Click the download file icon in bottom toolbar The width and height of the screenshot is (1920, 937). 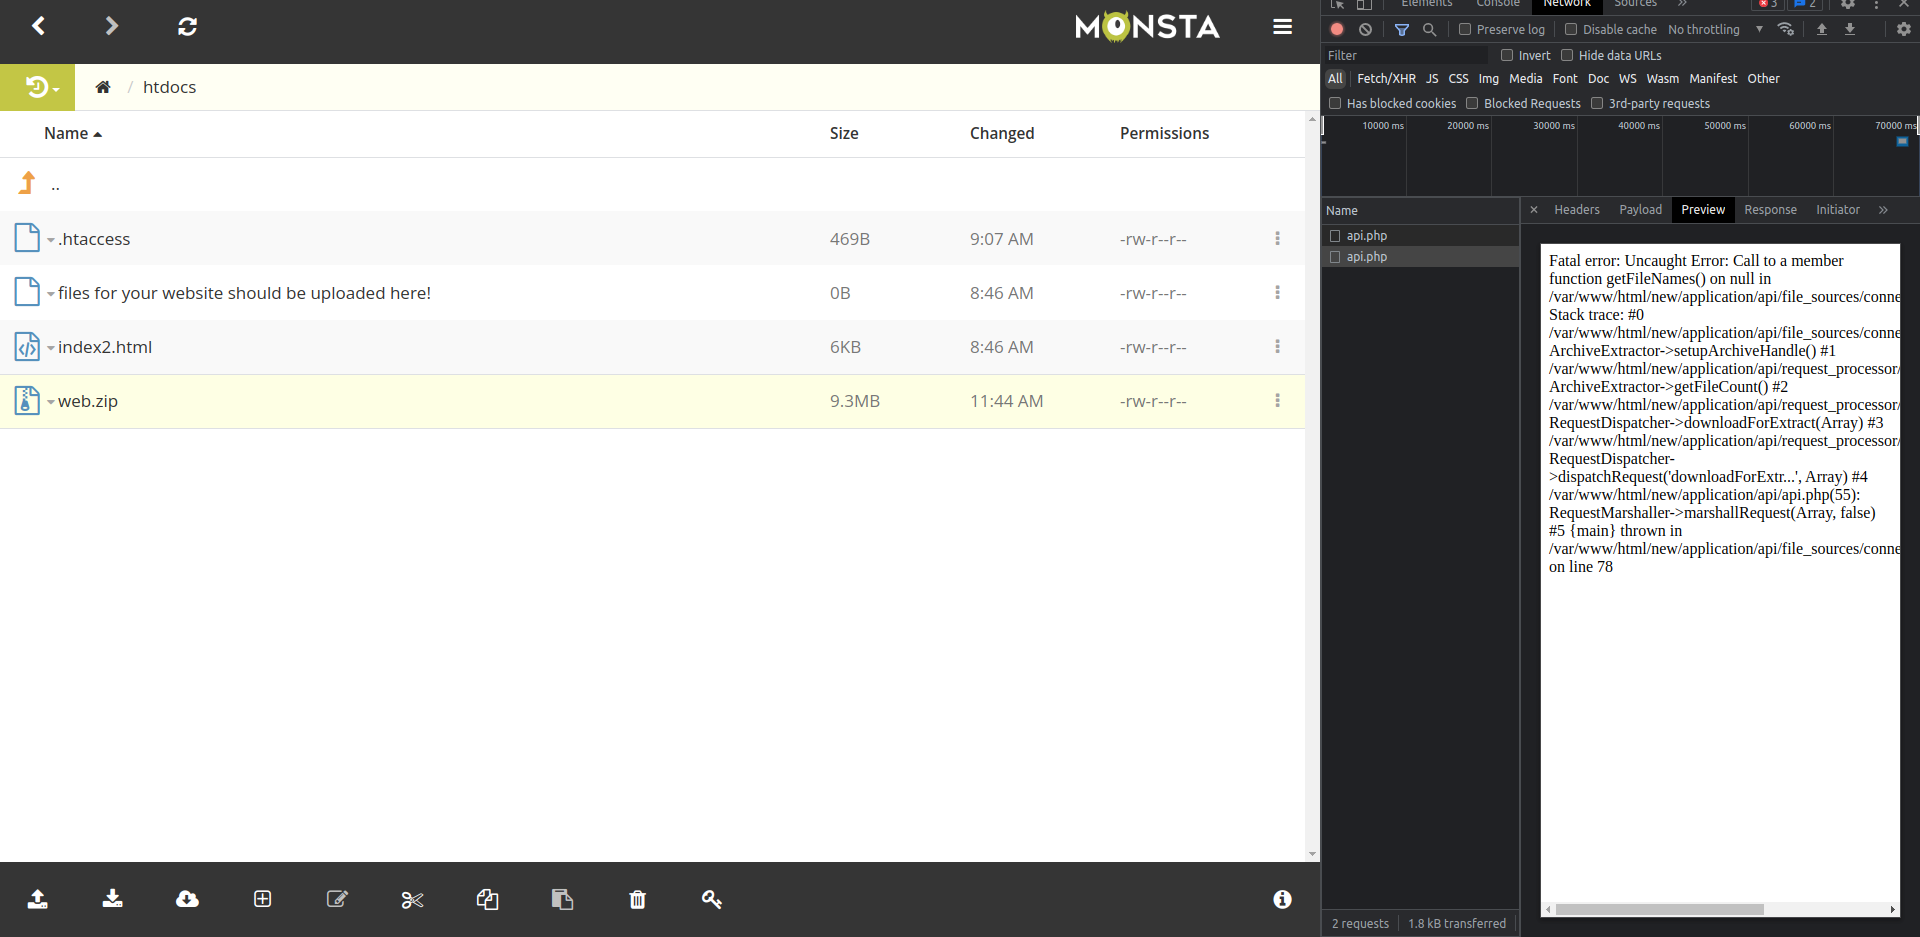pyautogui.click(x=113, y=899)
